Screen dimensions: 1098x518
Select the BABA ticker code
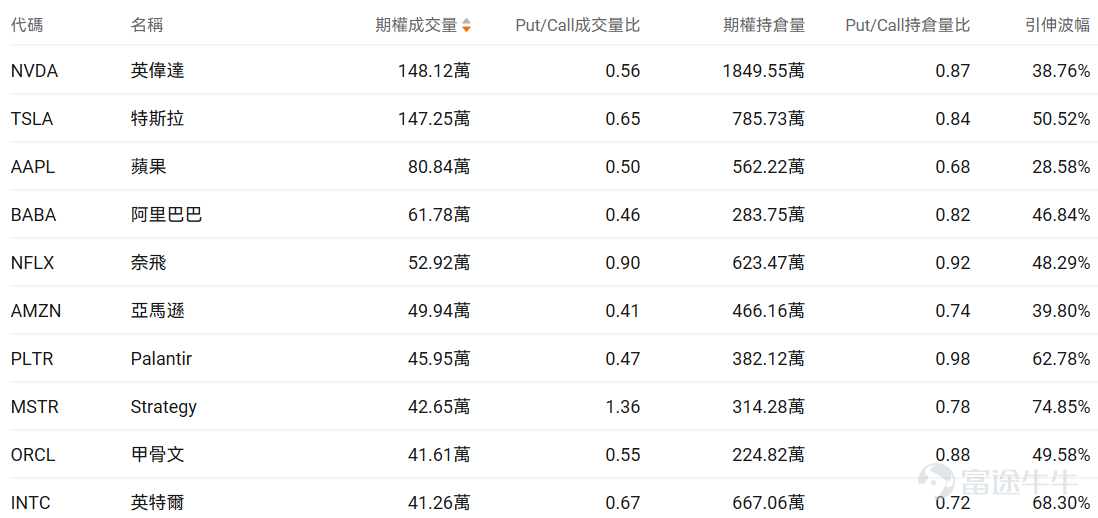click(34, 215)
